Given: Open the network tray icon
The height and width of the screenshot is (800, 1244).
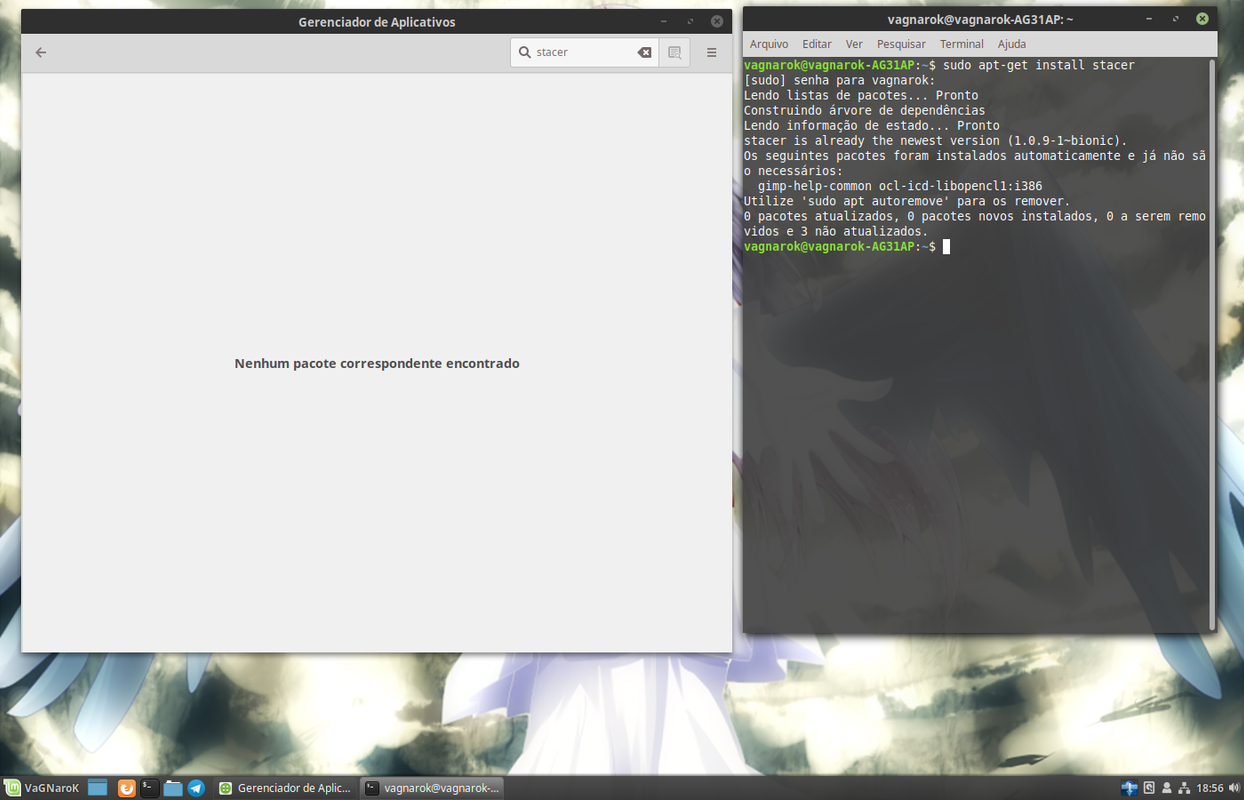Looking at the screenshot, I should coord(1184,788).
